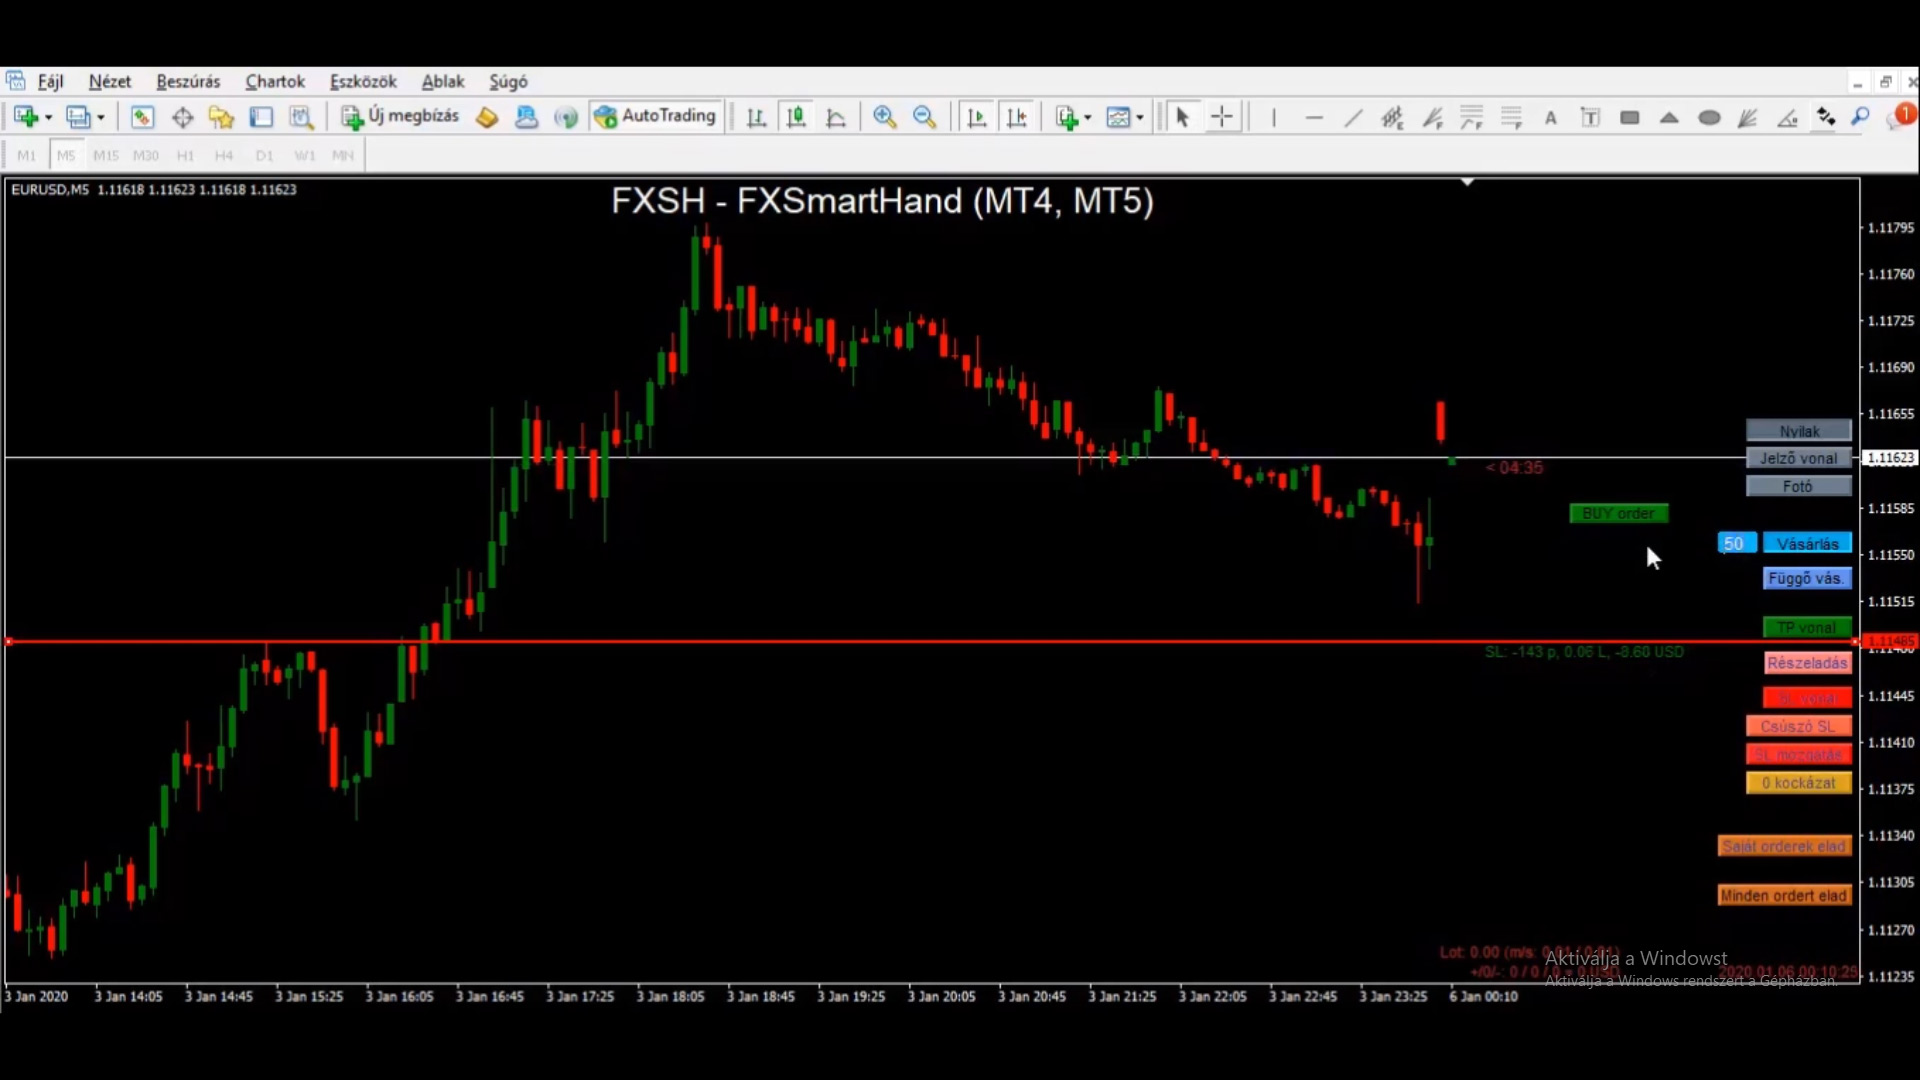Image resolution: width=1920 pixels, height=1080 pixels.
Task: Click the red SL line handle
Action: point(9,641)
